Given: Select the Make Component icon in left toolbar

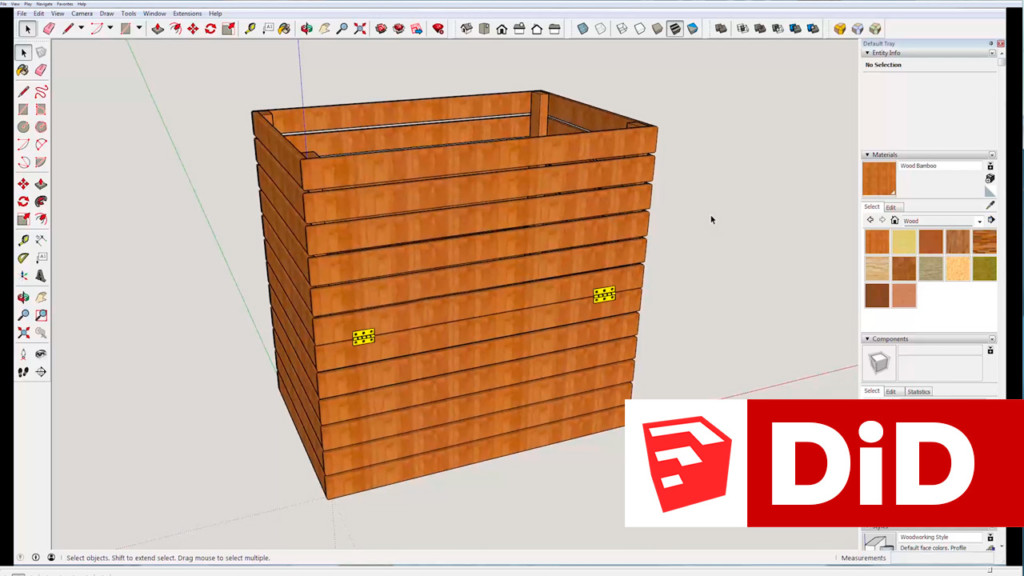Looking at the screenshot, I should click(41, 52).
